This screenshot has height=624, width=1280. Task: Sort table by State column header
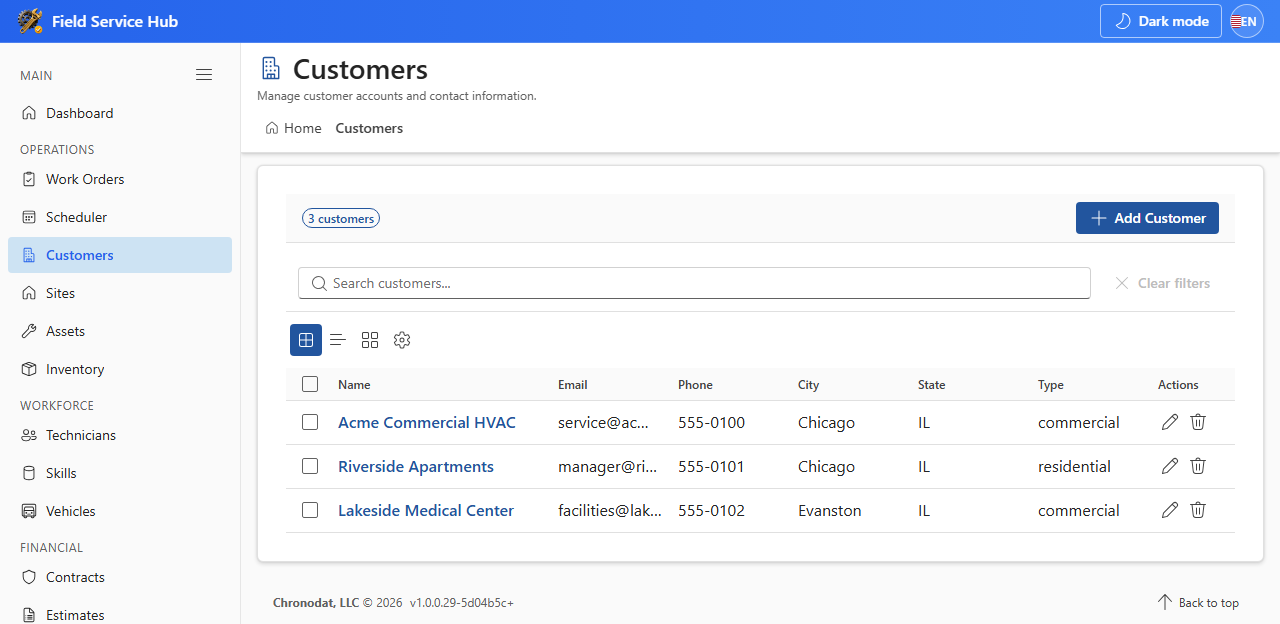click(x=931, y=385)
